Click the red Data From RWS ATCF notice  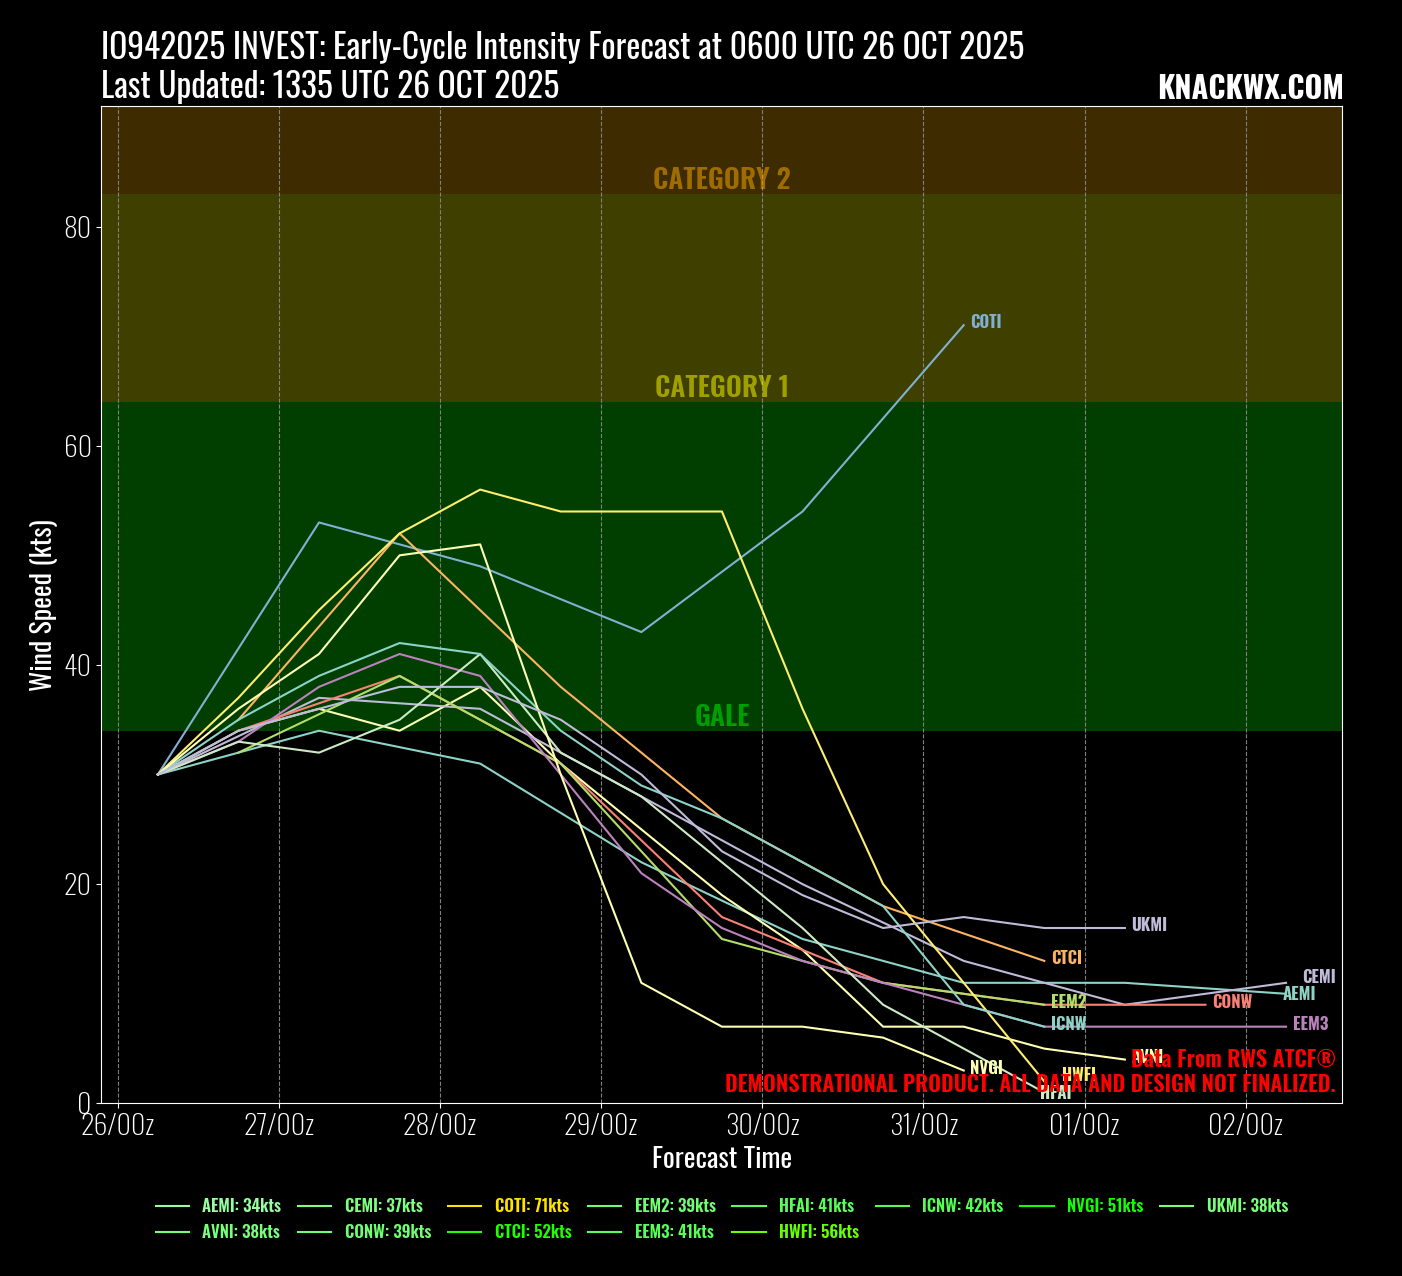click(x=1233, y=1059)
